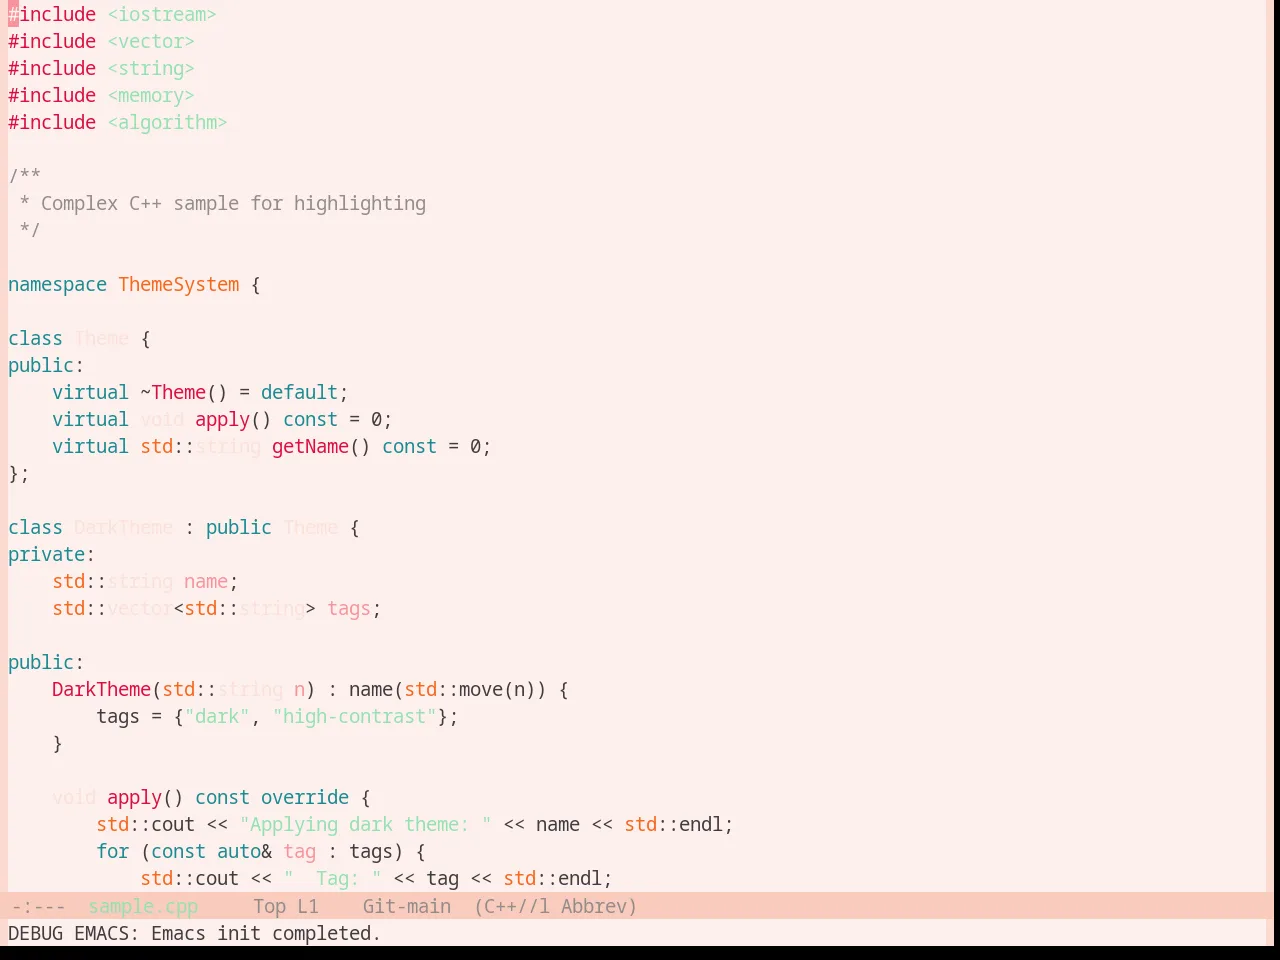The width and height of the screenshot is (1280, 960).
Task: Click 'getName()' in the virtual declaration
Action: [x=321, y=446]
